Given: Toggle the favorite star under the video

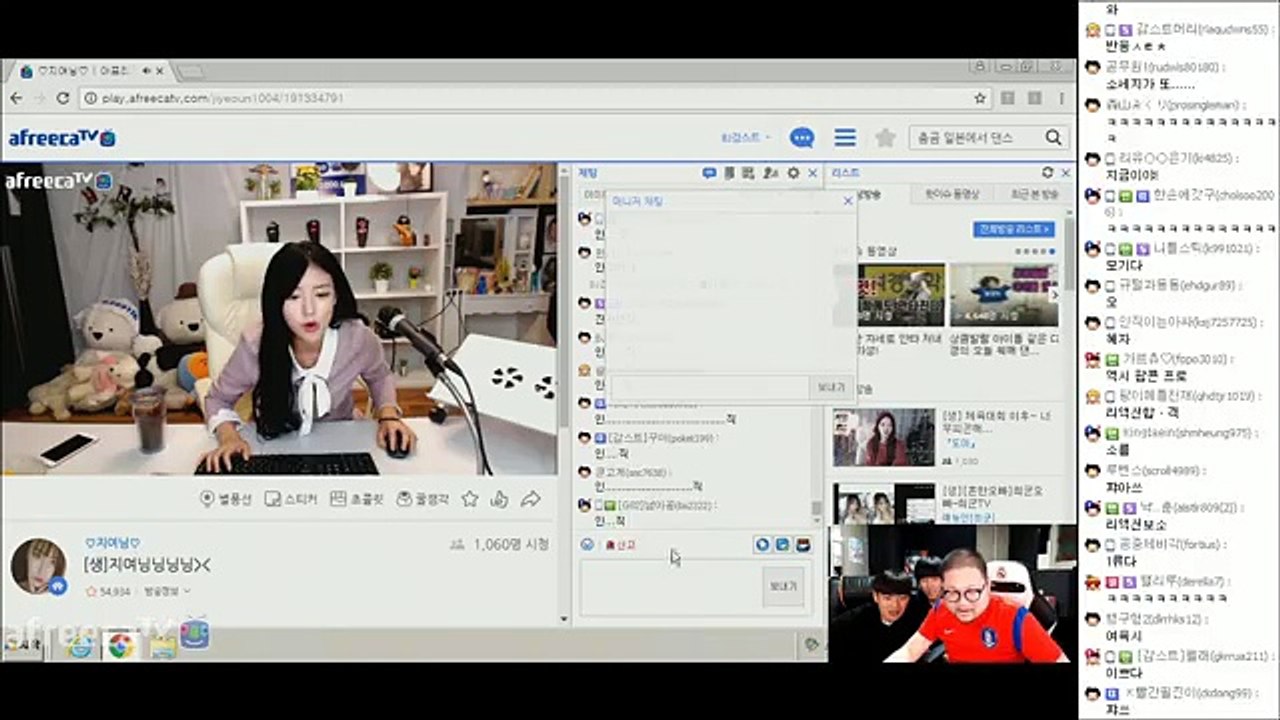Looking at the screenshot, I should [x=470, y=499].
